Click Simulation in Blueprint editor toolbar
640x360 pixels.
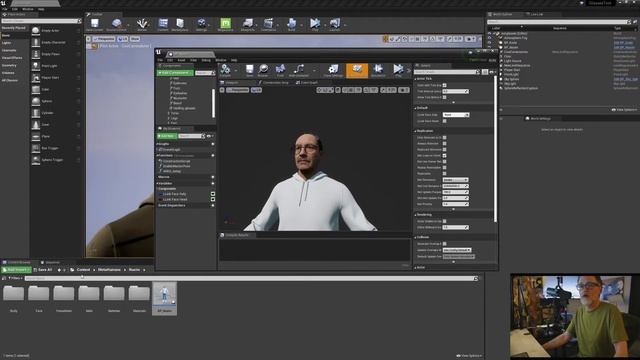click(378, 71)
